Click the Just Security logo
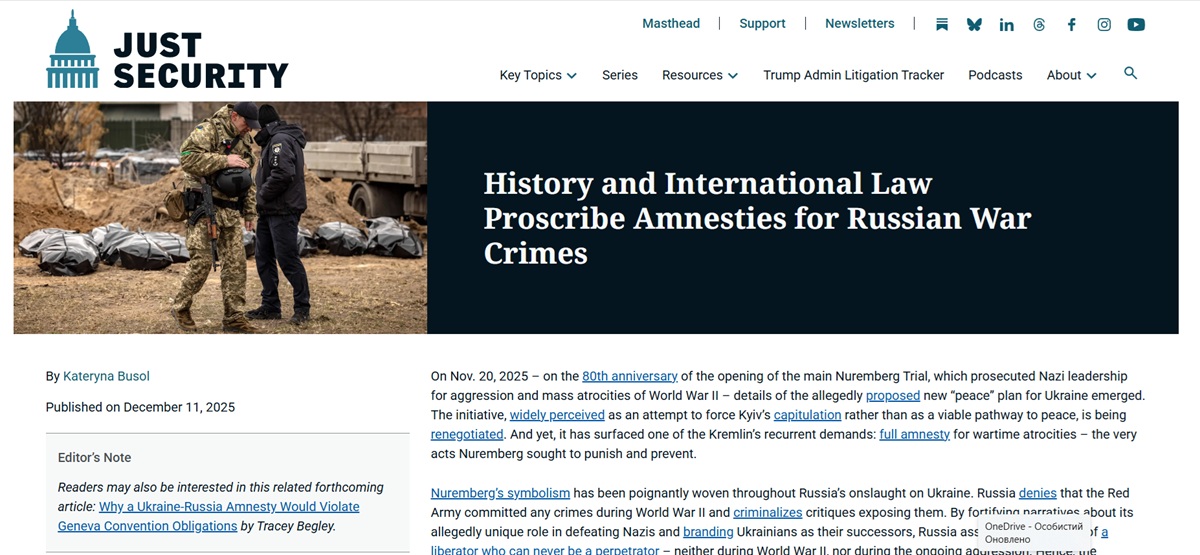 (x=167, y=51)
